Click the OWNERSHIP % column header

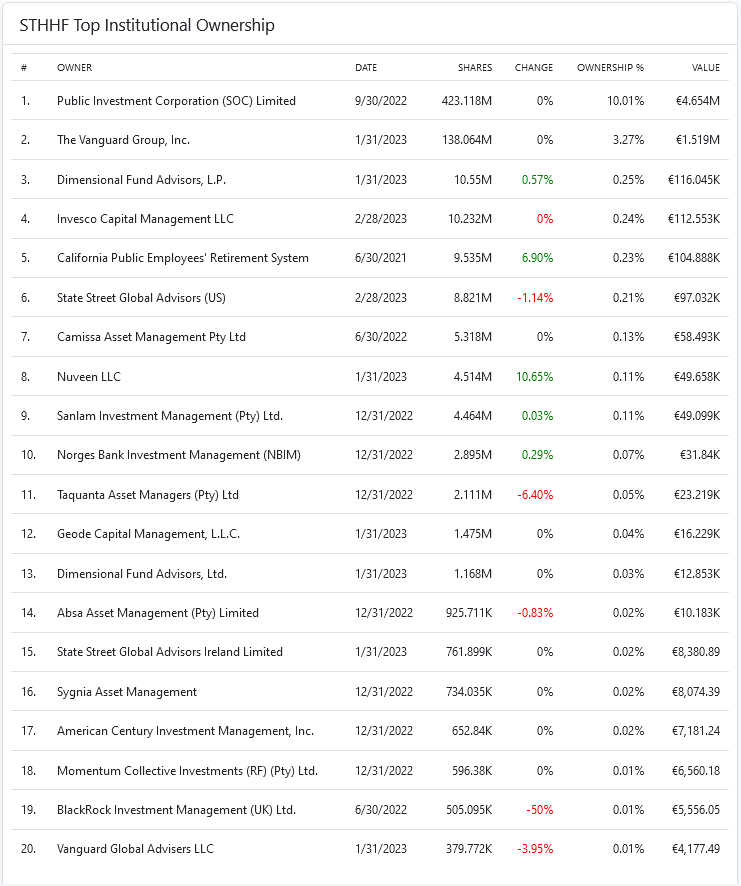click(610, 68)
